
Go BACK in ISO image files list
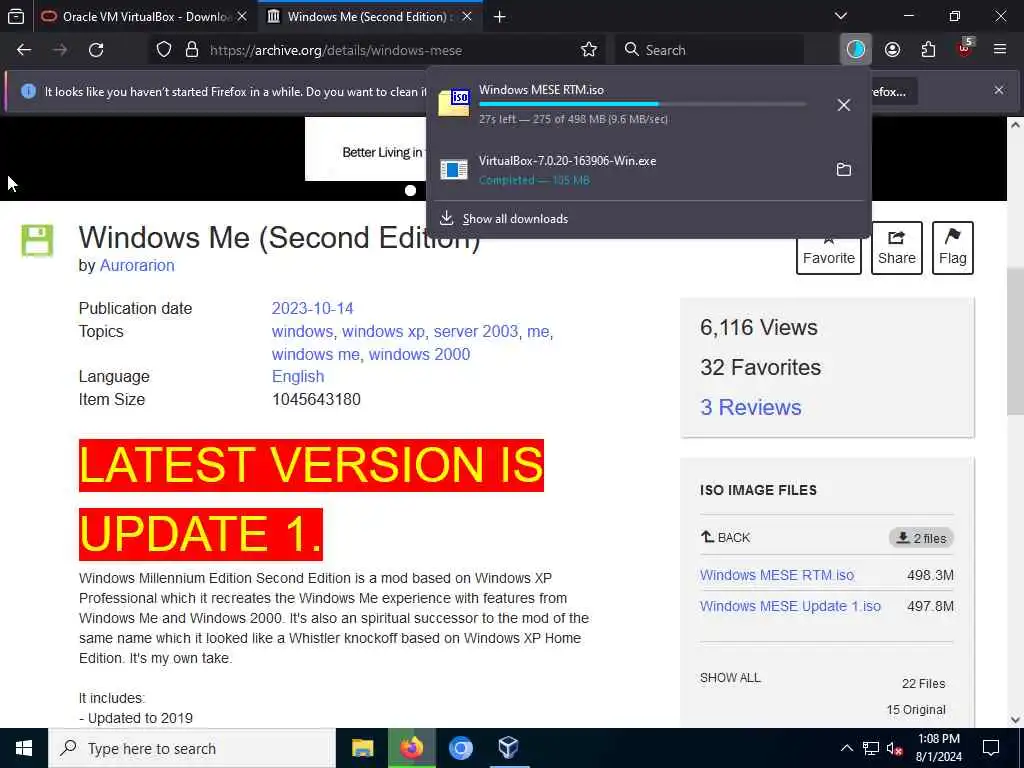pos(726,537)
